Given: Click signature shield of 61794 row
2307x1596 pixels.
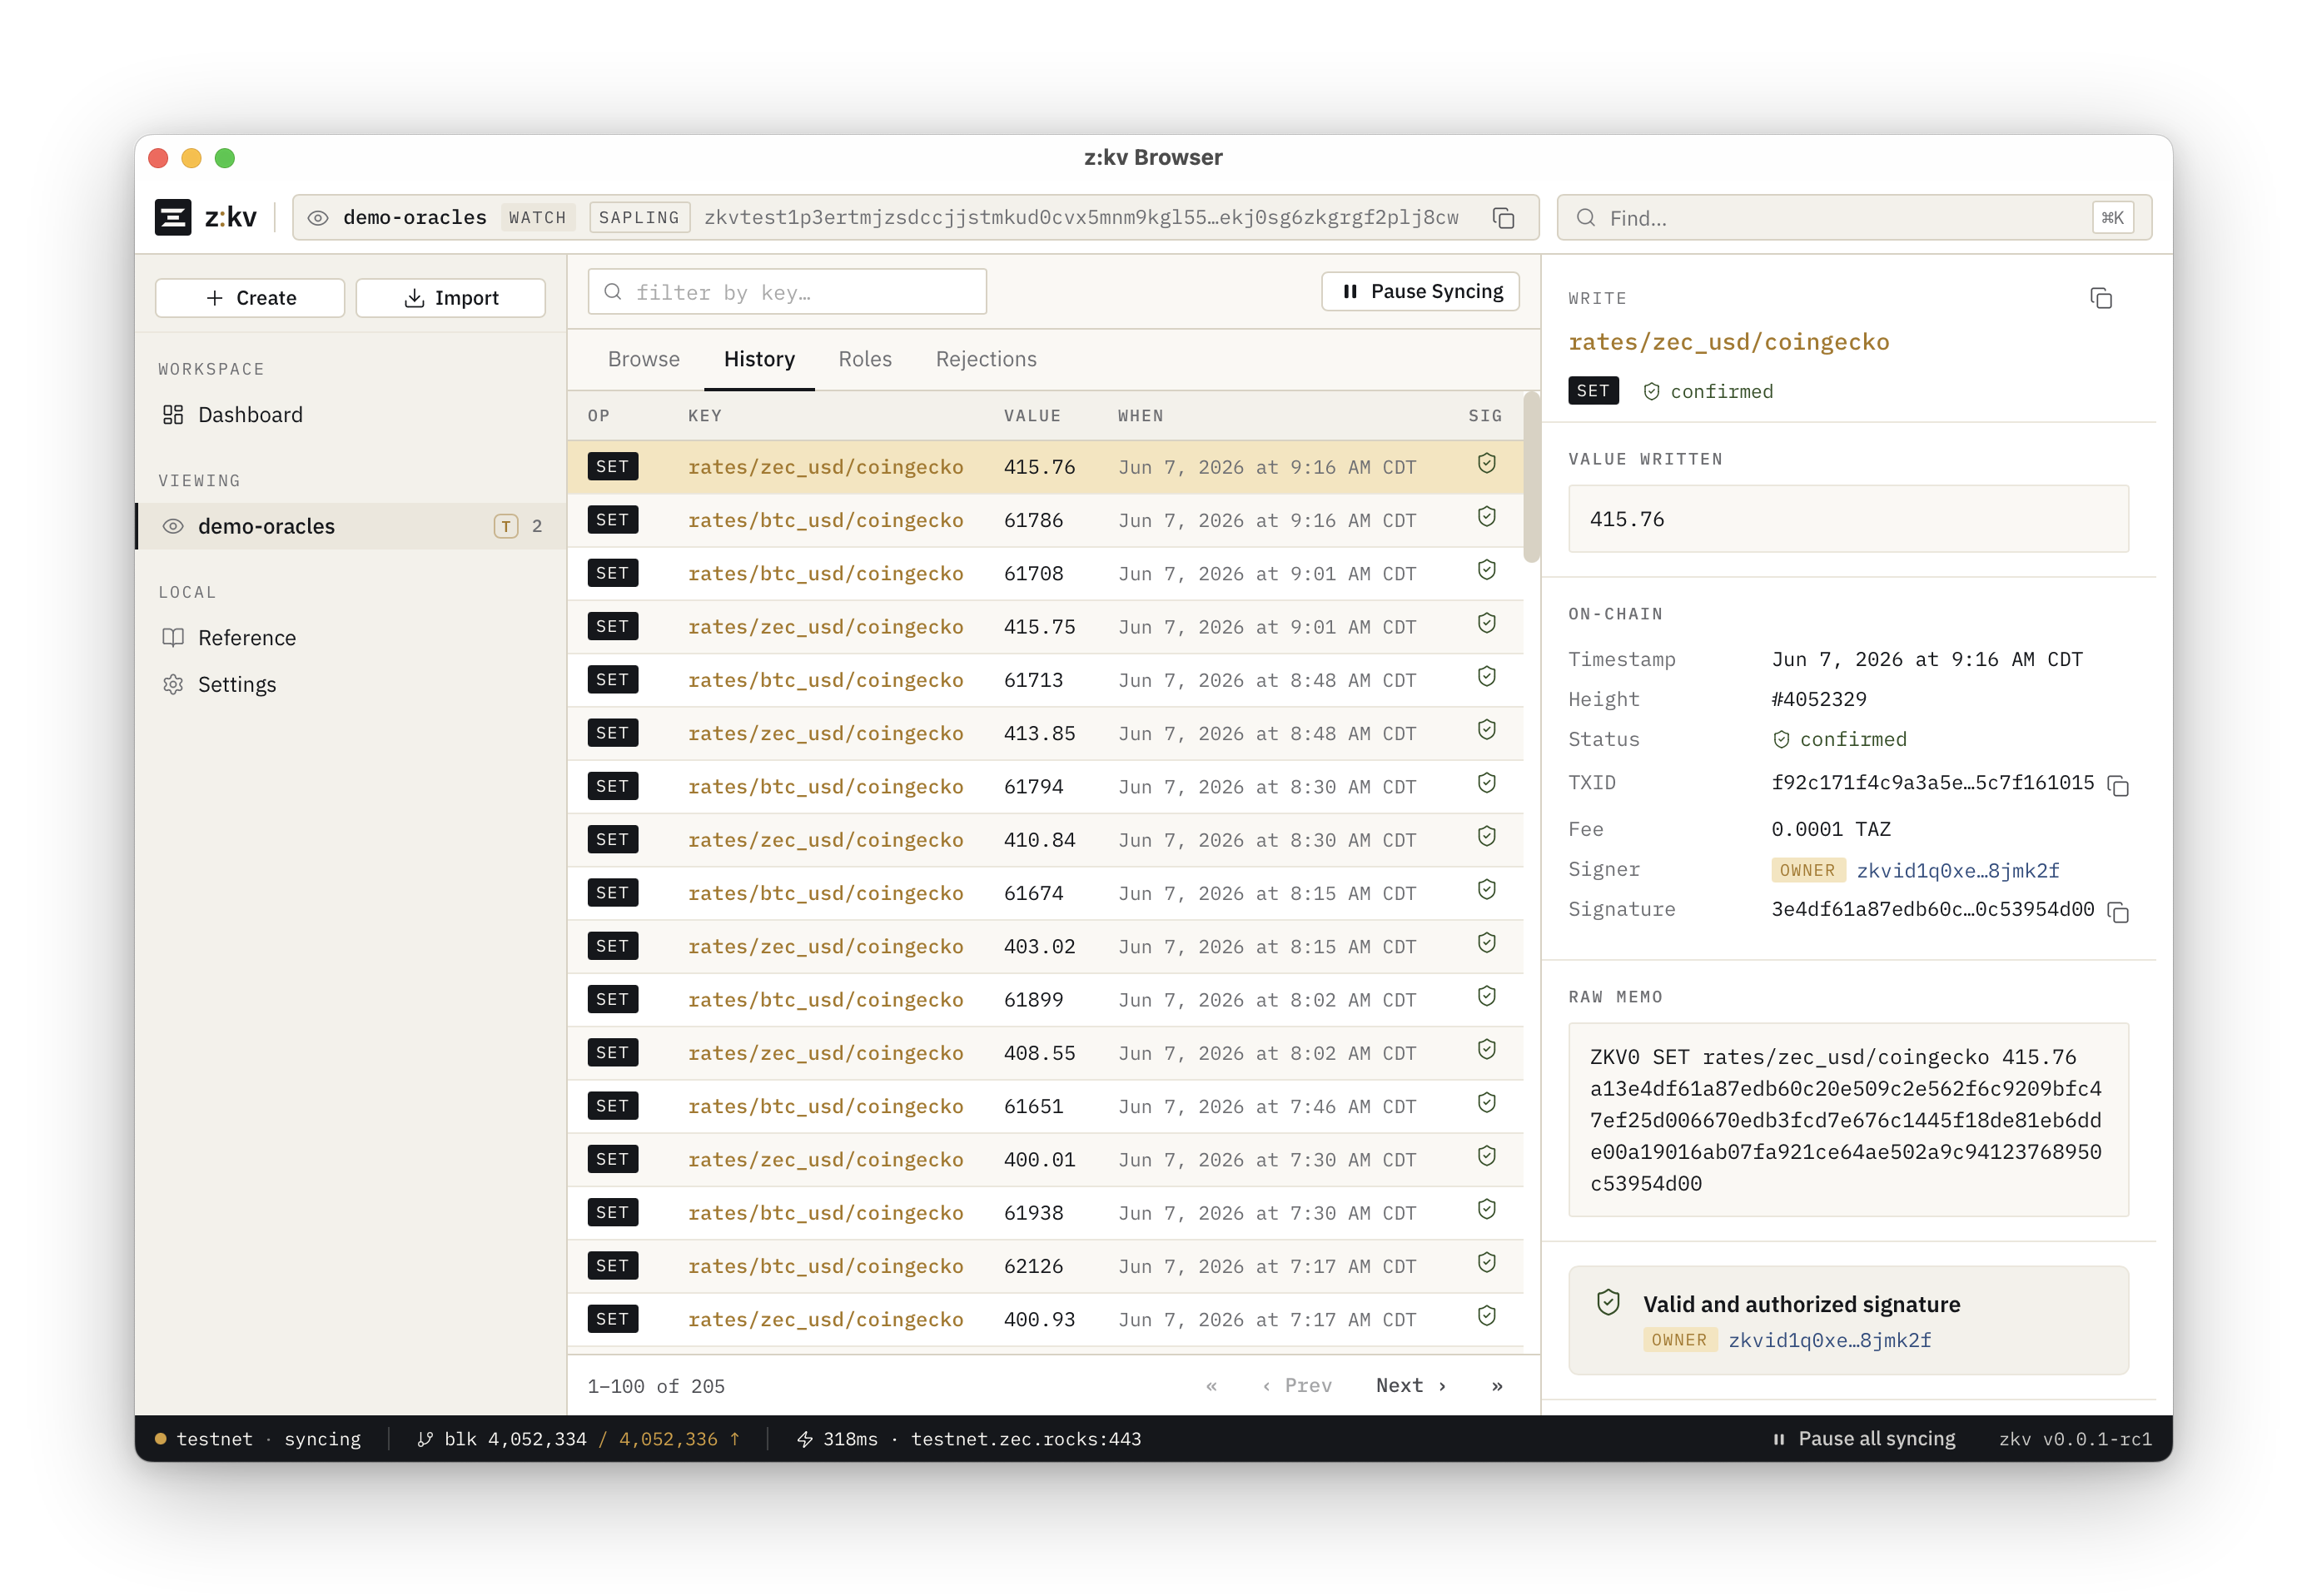Looking at the screenshot, I should (x=1487, y=782).
